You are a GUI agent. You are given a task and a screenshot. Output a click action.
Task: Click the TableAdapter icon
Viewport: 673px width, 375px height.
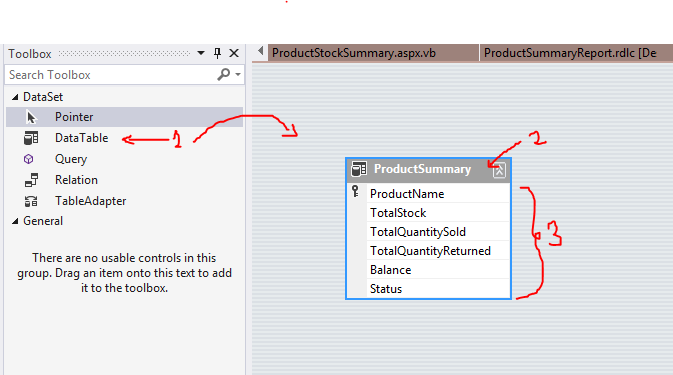point(31,201)
